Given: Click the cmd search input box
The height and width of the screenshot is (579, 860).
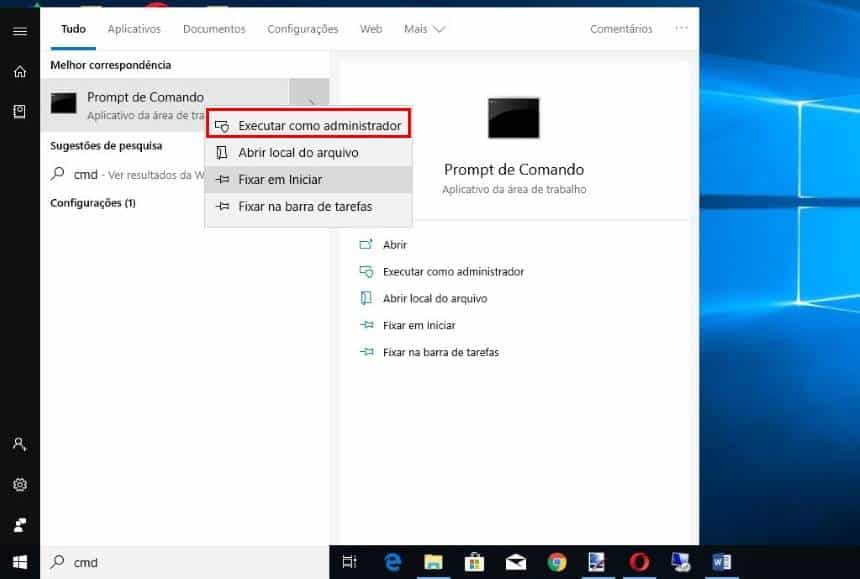Looking at the screenshot, I should [x=185, y=562].
